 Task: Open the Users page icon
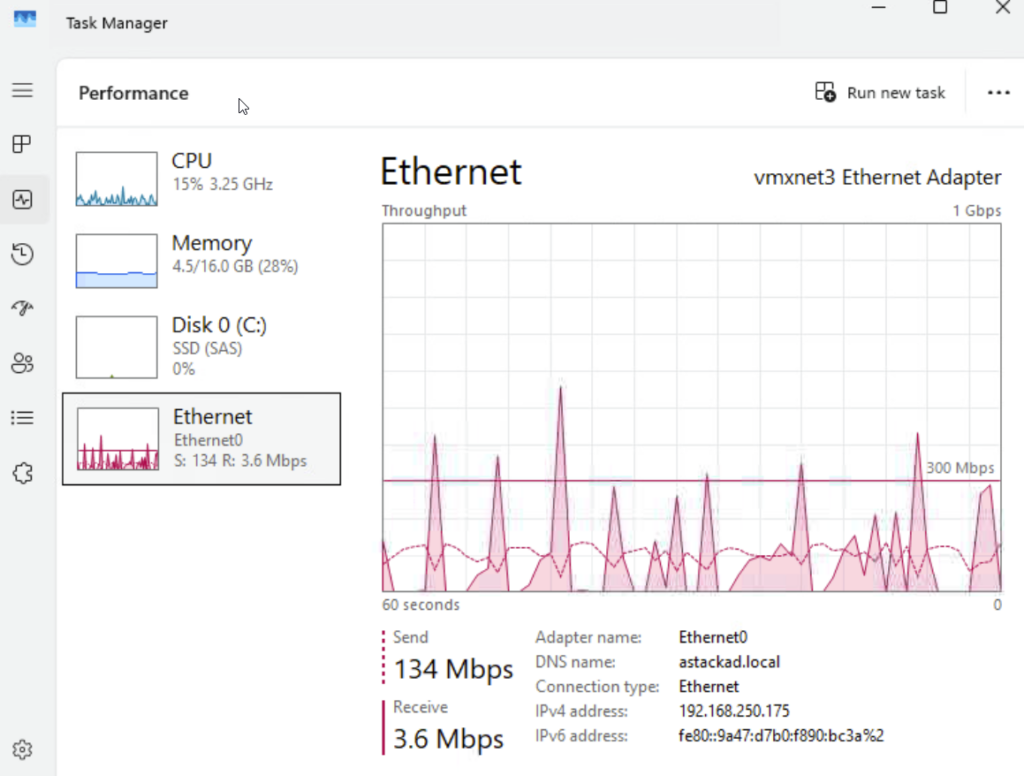(22, 363)
